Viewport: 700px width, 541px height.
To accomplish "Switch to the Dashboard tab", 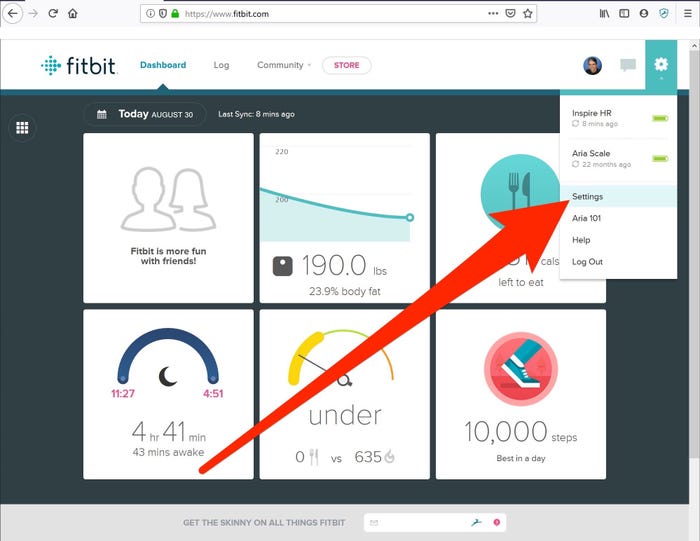I will pos(163,65).
